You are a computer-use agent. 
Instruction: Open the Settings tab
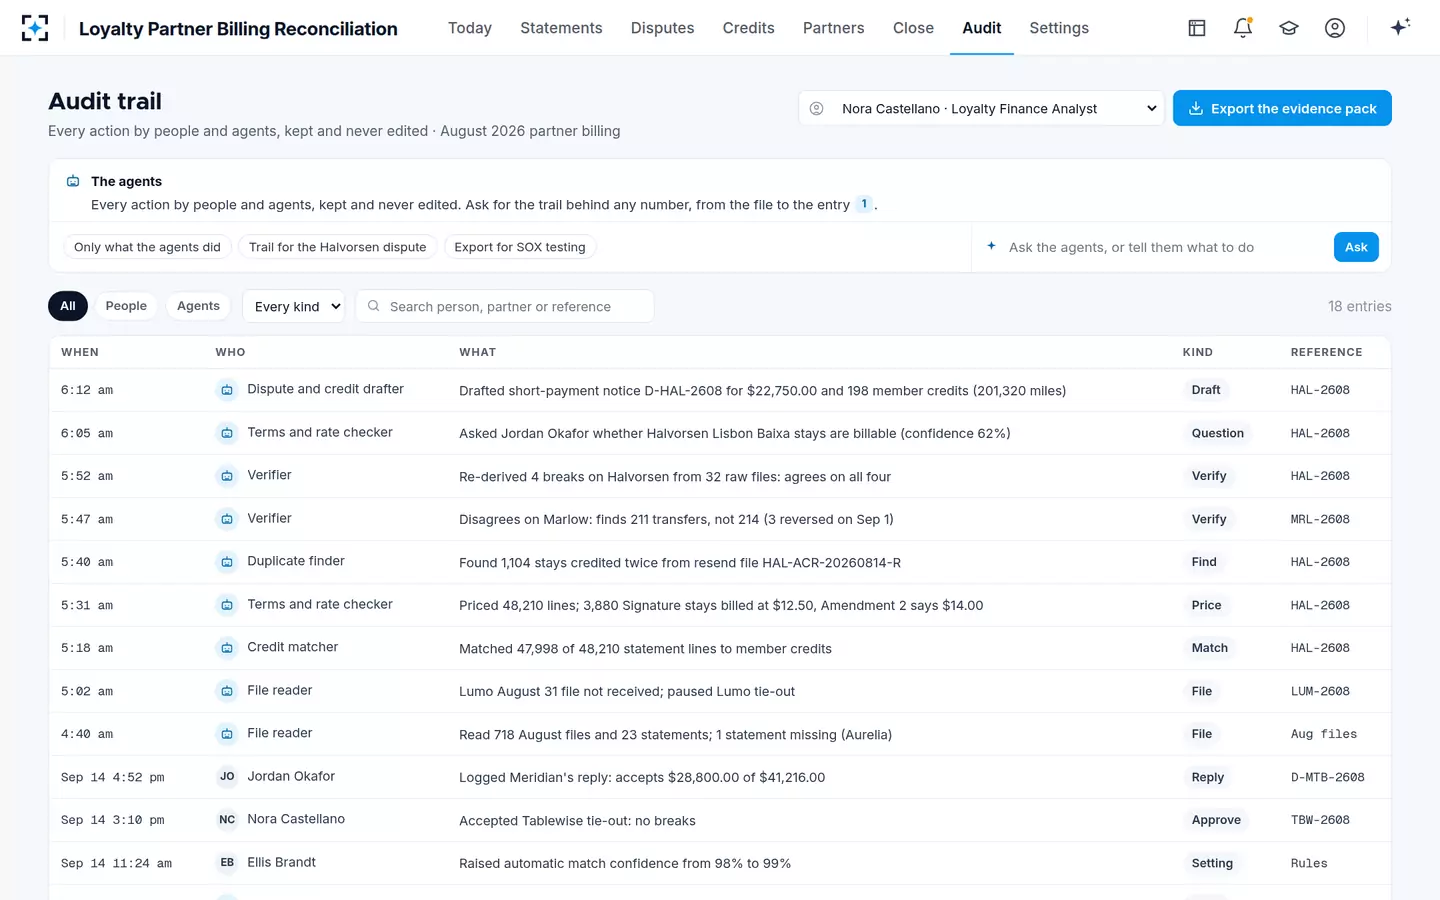1059,28
